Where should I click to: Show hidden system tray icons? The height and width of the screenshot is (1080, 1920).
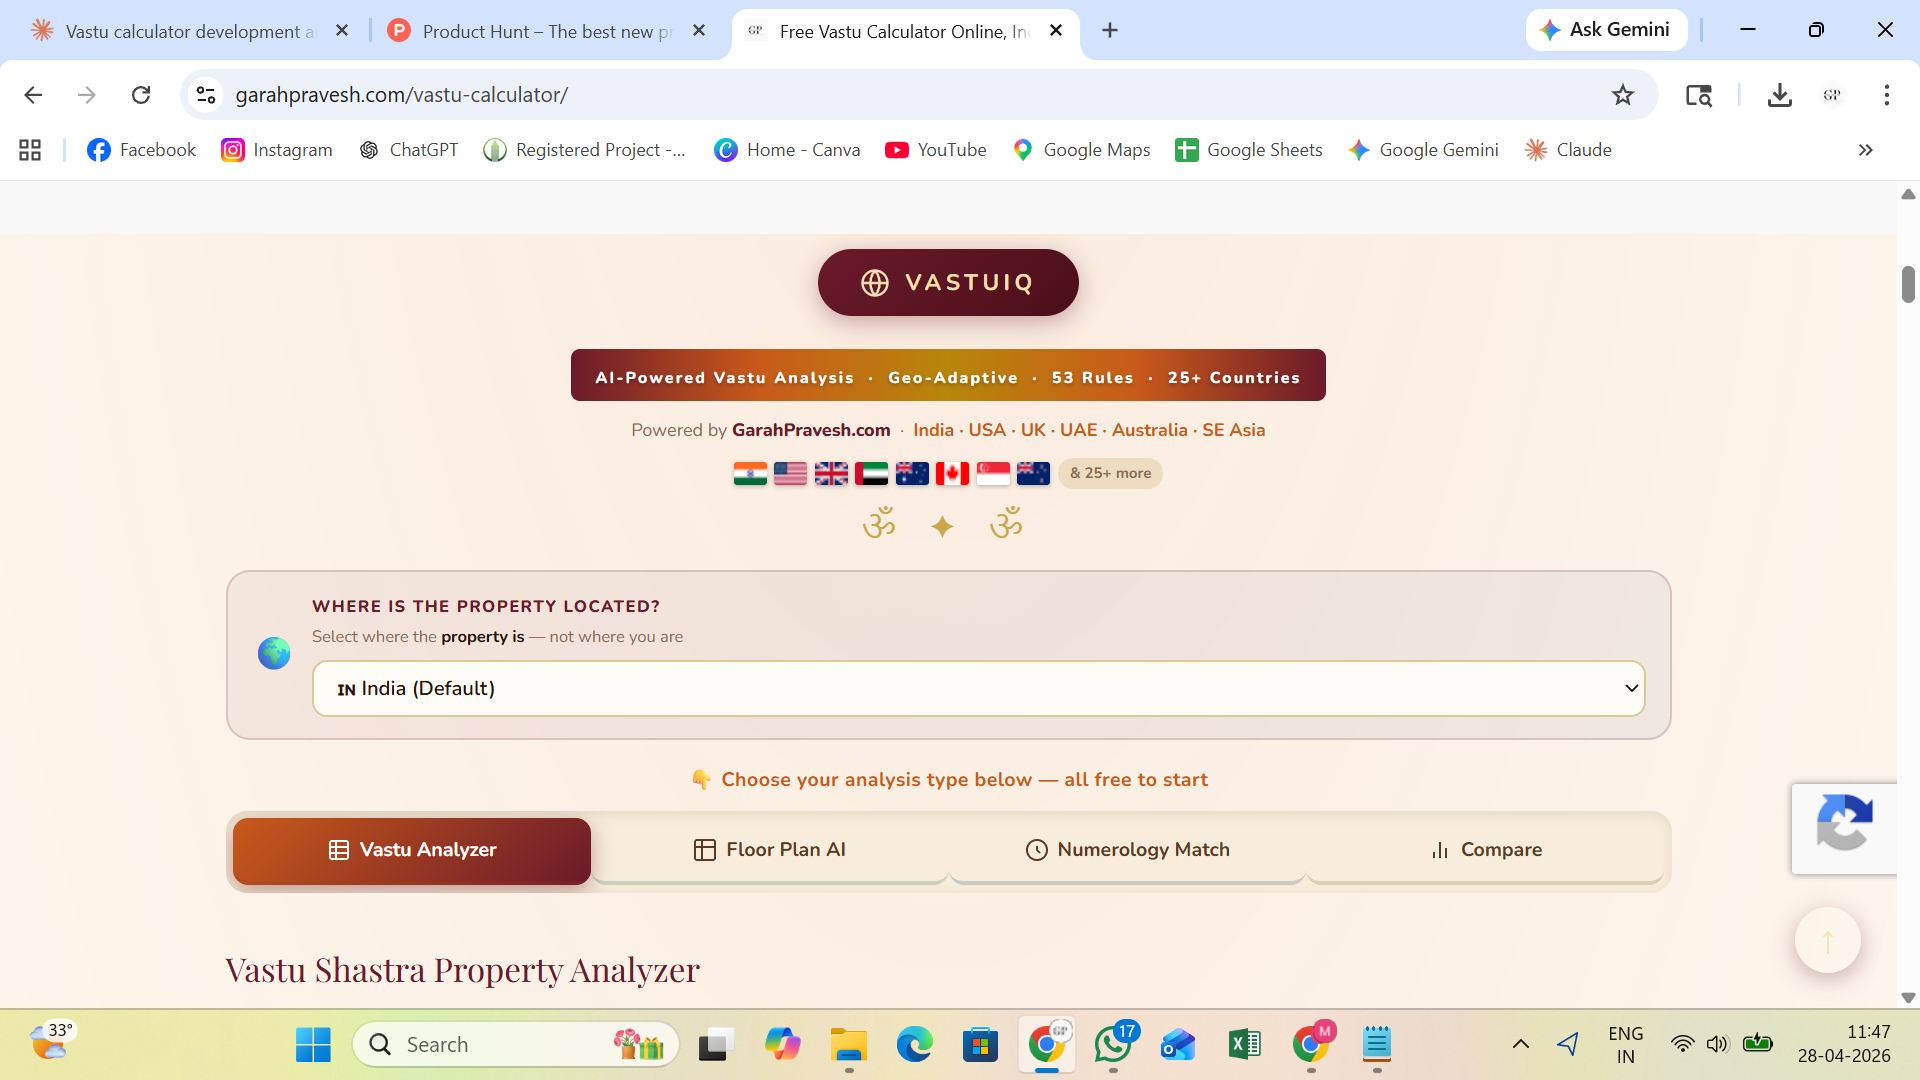click(x=1520, y=1044)
